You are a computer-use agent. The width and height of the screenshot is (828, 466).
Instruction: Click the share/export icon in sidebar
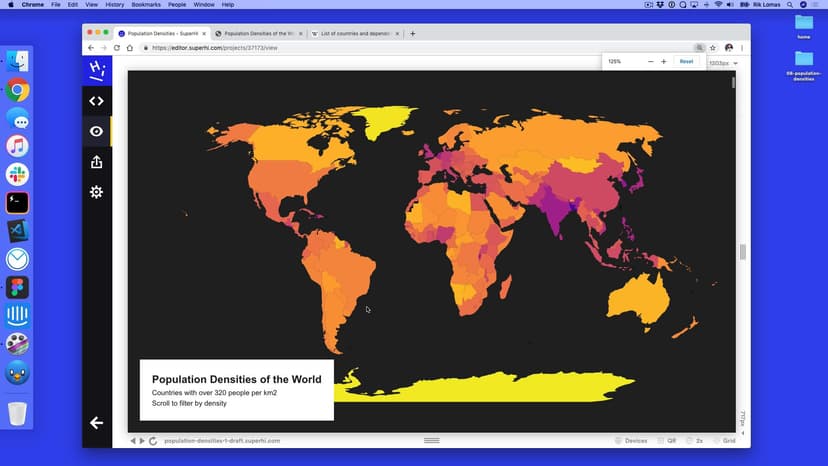[x=96, y=162]
